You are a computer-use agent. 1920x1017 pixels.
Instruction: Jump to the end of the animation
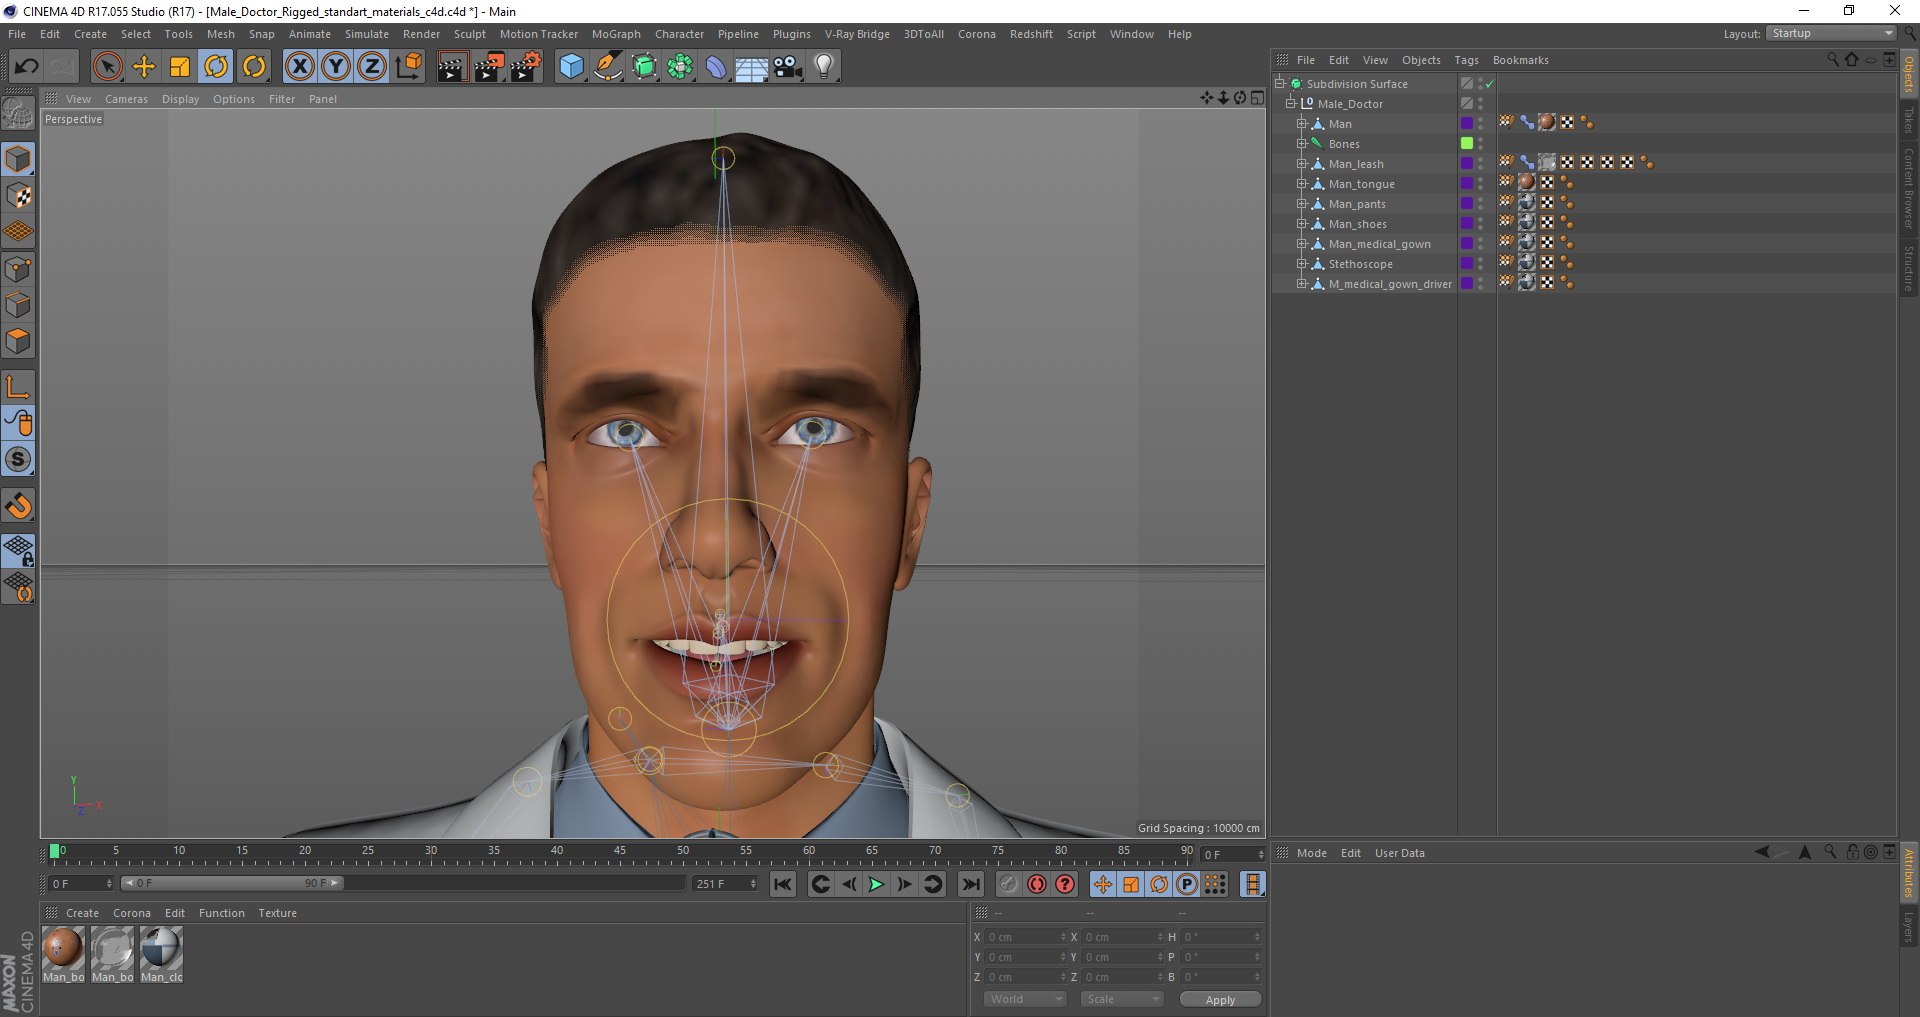pyautogui.click(x=971, y=884)
